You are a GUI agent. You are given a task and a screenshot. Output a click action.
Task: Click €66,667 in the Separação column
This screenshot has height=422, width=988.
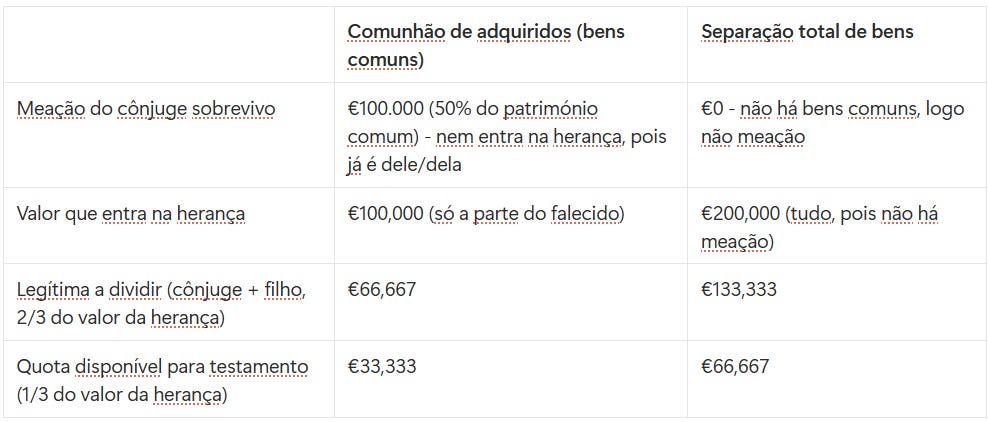tap(735, 367)
